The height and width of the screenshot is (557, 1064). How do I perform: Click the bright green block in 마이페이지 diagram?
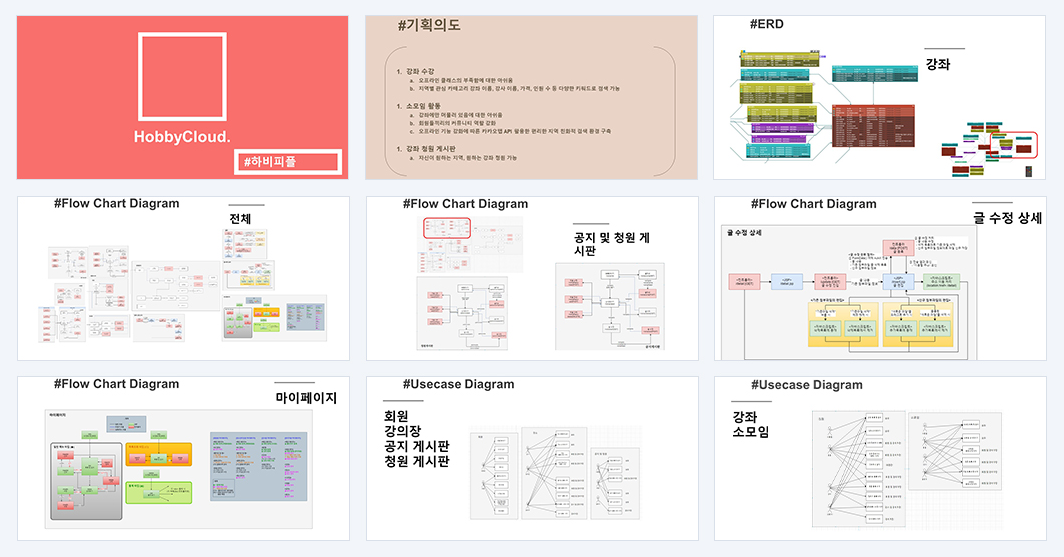point(159,493)
